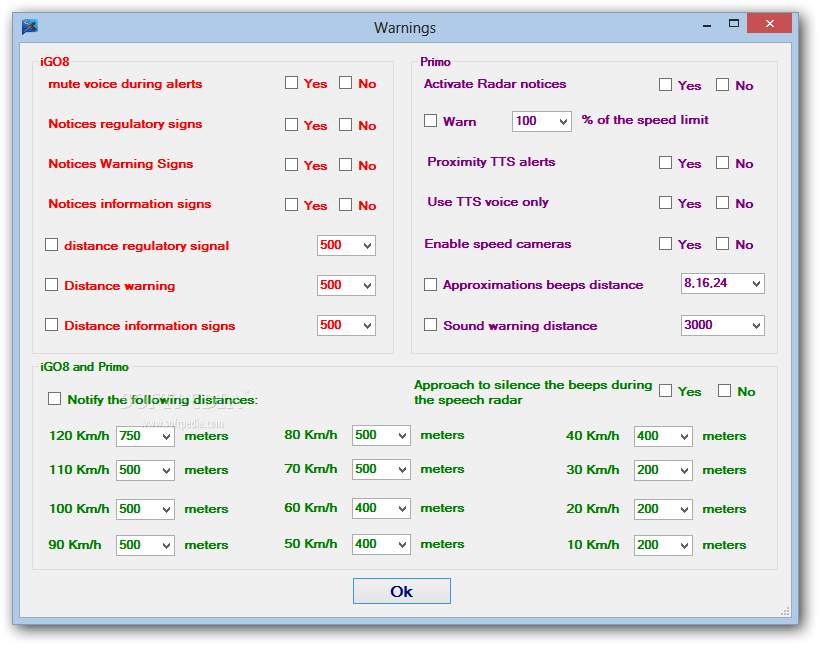Check No for Activate Radar notices
819x645 pixels.
pyautogui.click(x=722, y=85)
